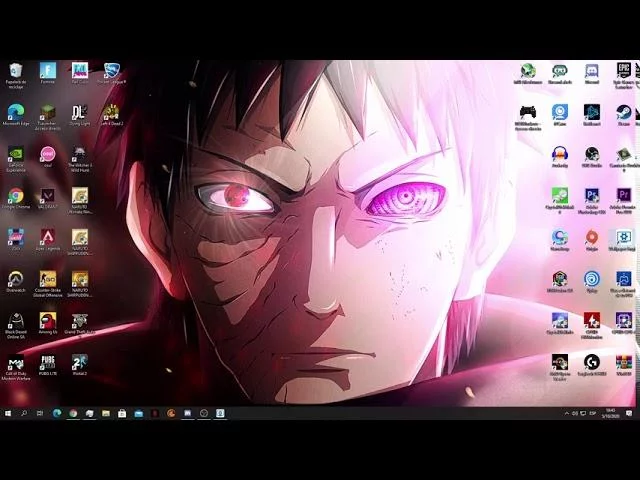Click the Chrome icon in the taskbar

click(x=73, y=413)
